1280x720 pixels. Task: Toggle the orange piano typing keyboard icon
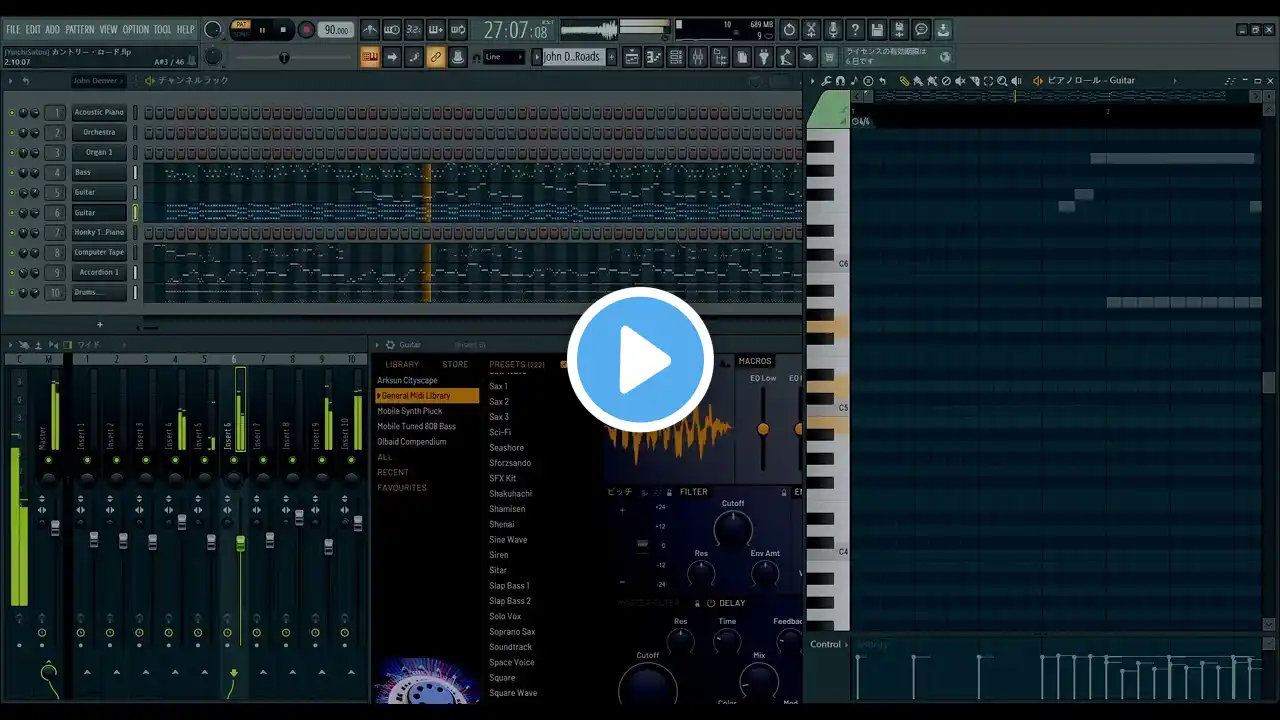pyautogui.click(x=370, y=57)
